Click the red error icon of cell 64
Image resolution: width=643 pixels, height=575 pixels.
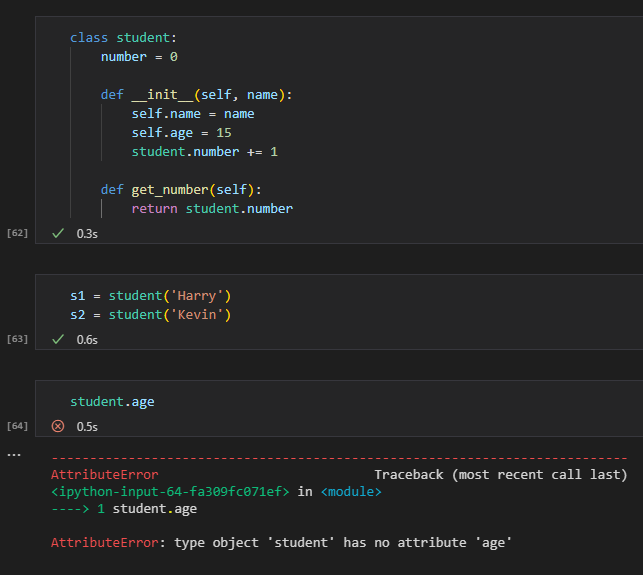coord(58,426)
